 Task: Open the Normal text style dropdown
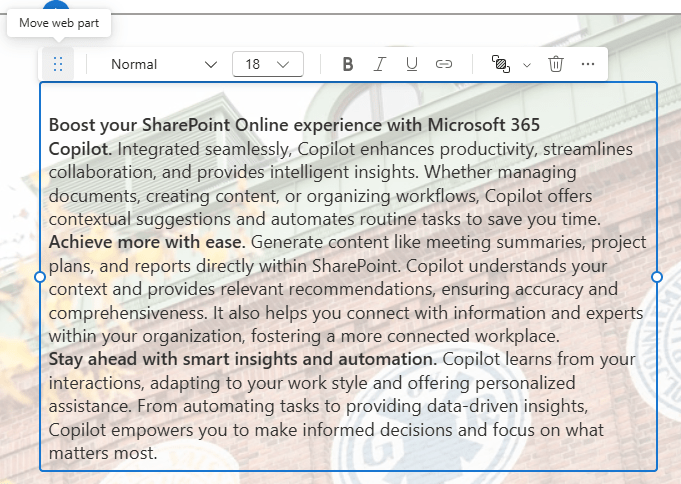pos(162,64)
